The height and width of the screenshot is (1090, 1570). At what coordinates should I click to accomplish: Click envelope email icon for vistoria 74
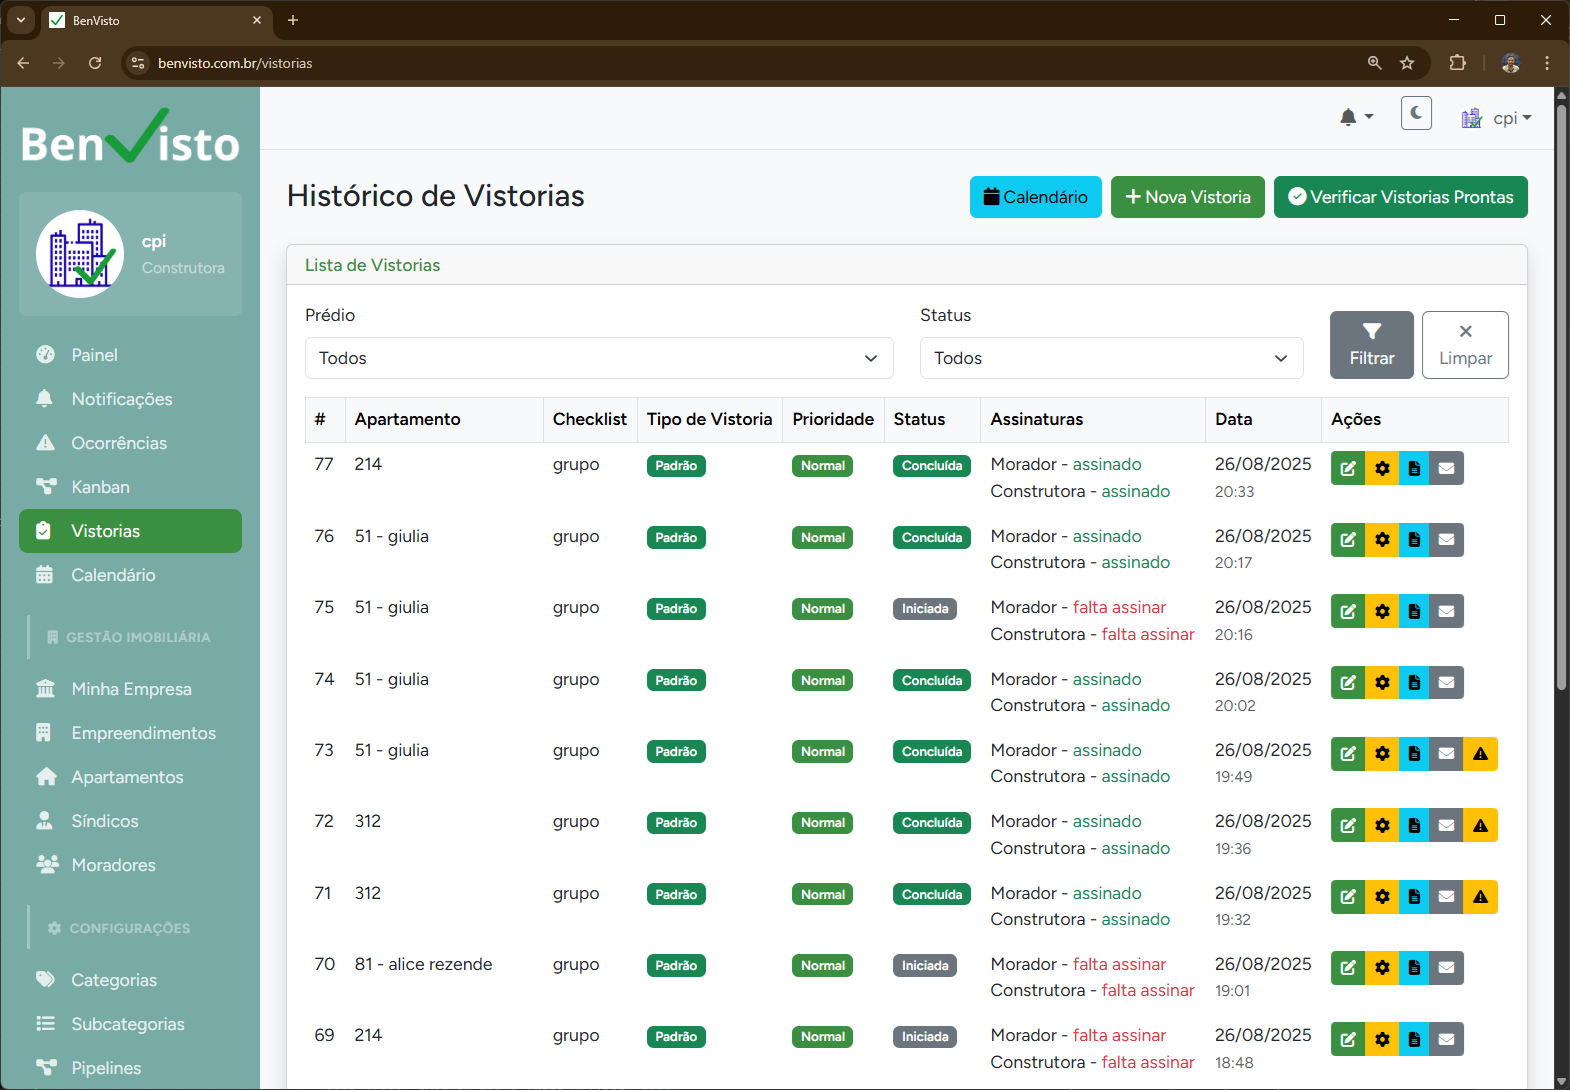pos(1446,683)
